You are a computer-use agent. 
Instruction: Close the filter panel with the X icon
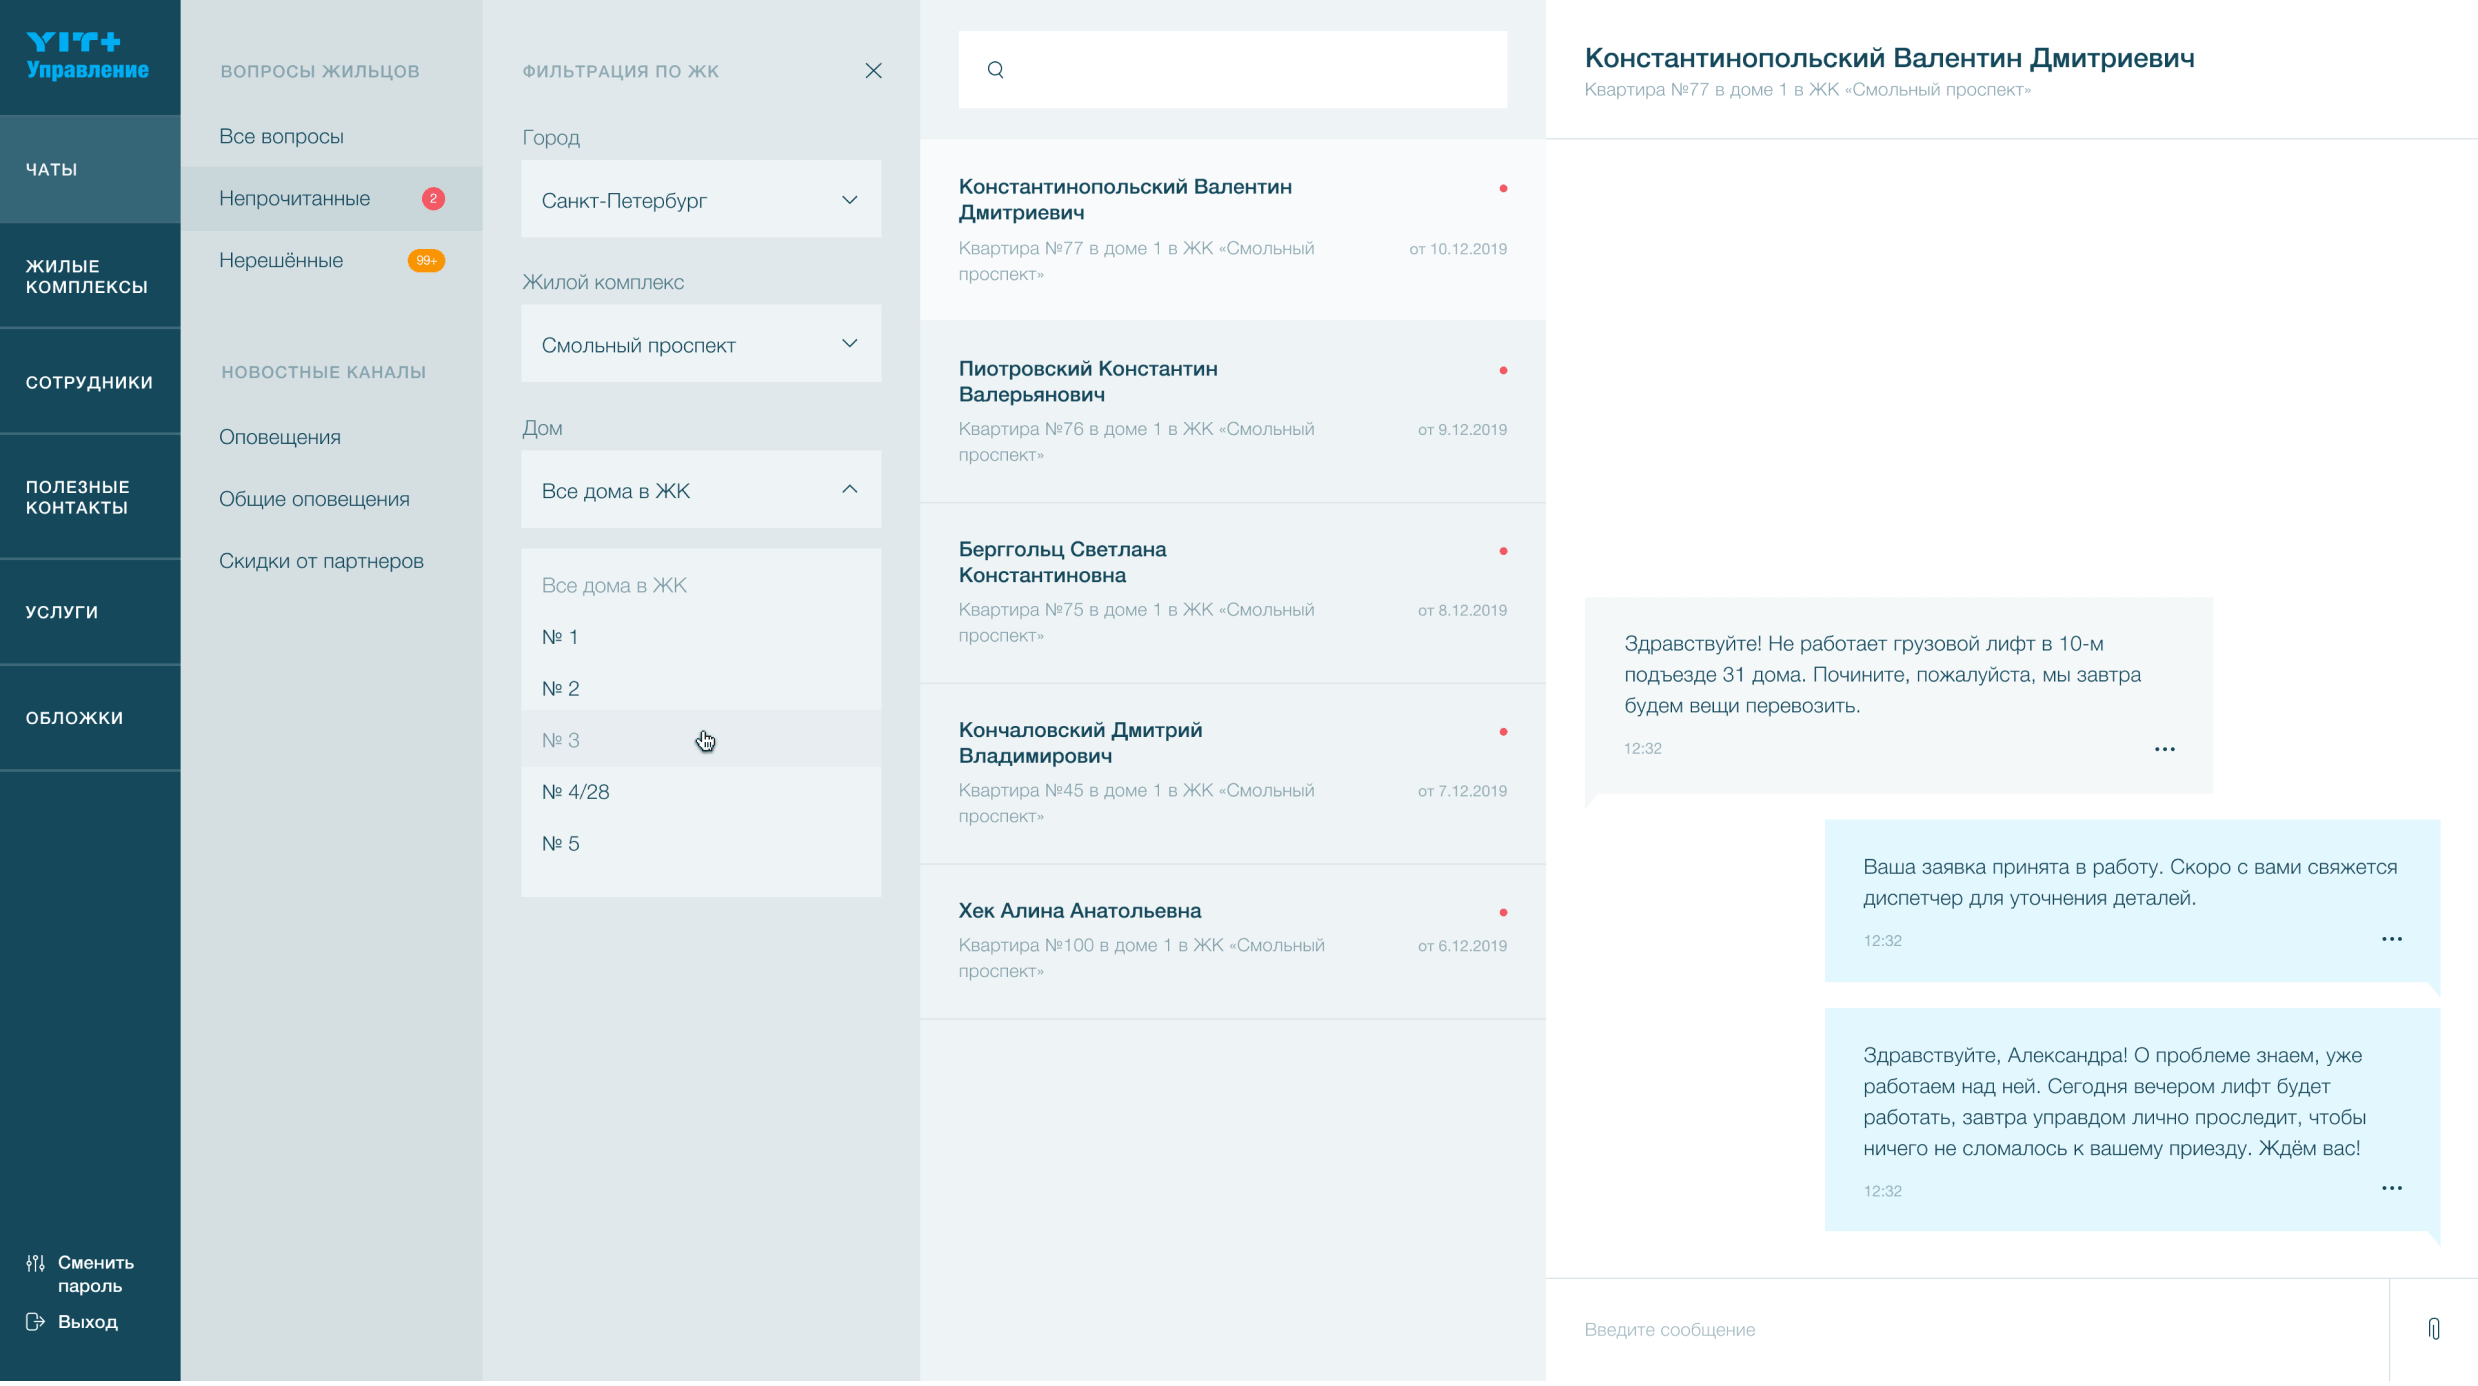click(x=873, y=71)
